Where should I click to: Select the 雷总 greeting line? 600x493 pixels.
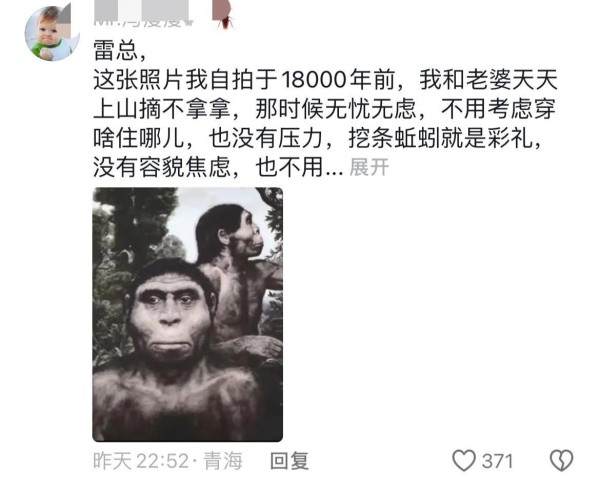tap(120, 51)
